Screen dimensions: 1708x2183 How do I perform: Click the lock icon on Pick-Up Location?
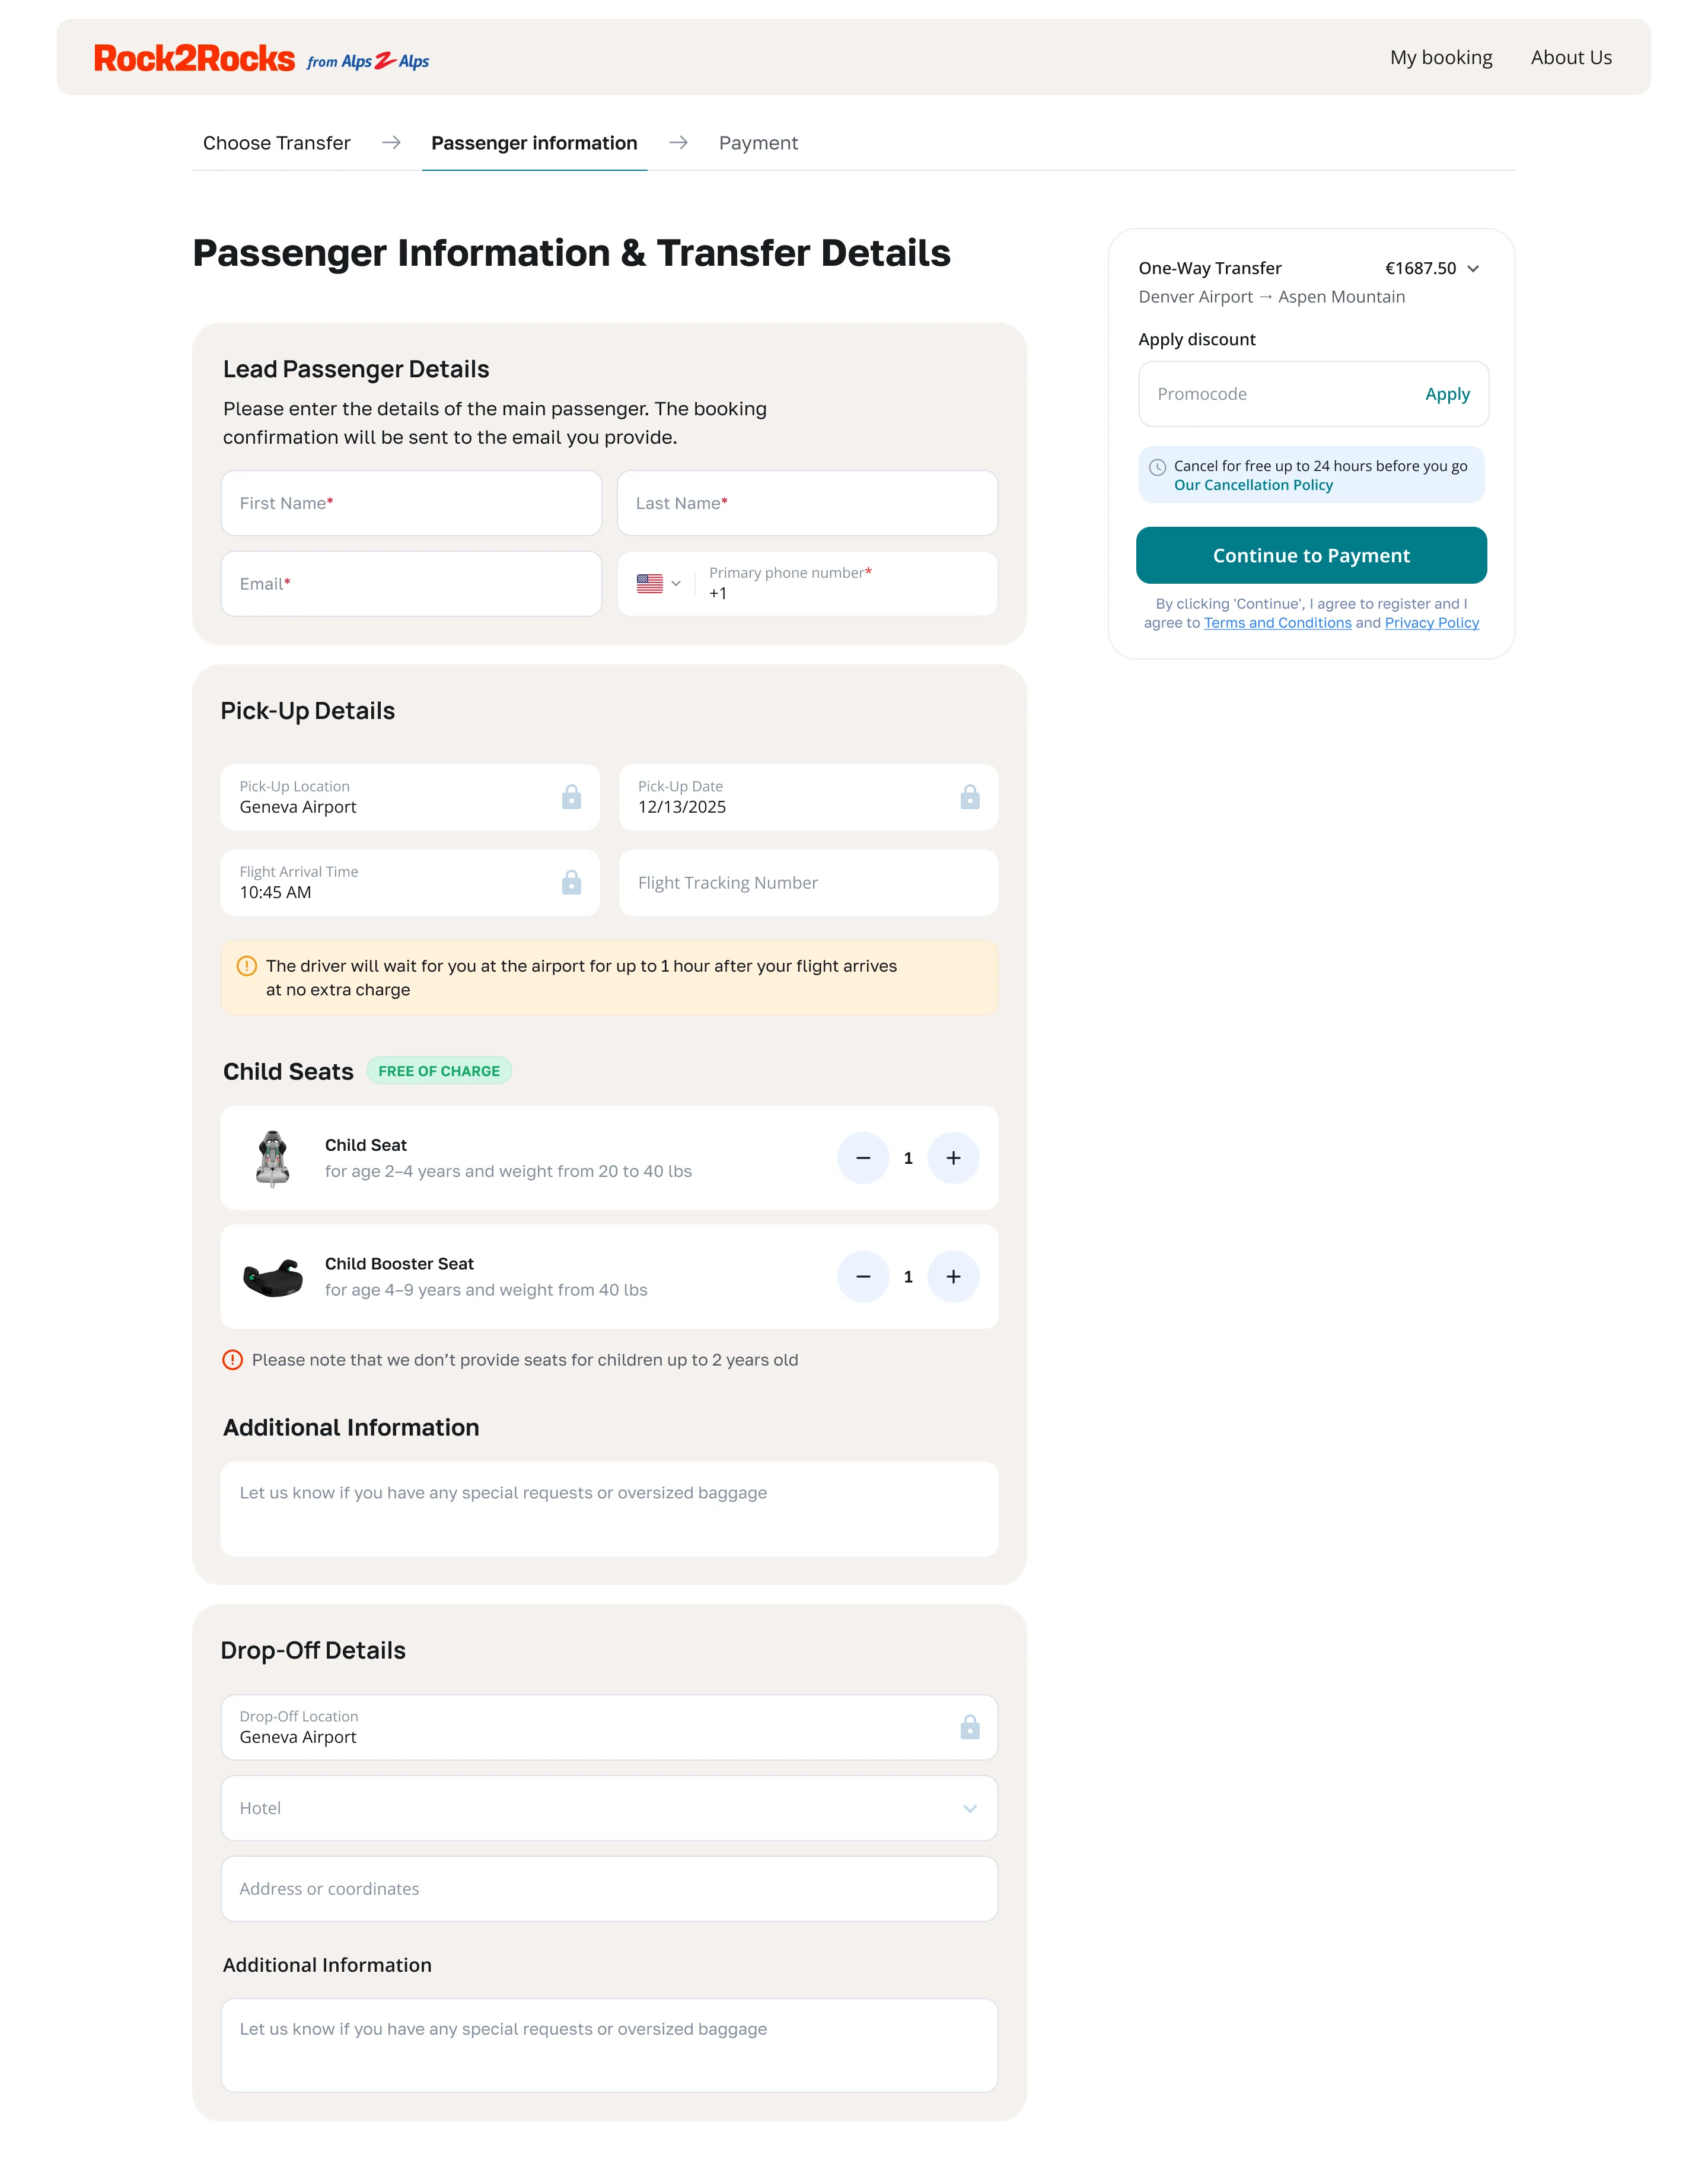click(571, 797)
